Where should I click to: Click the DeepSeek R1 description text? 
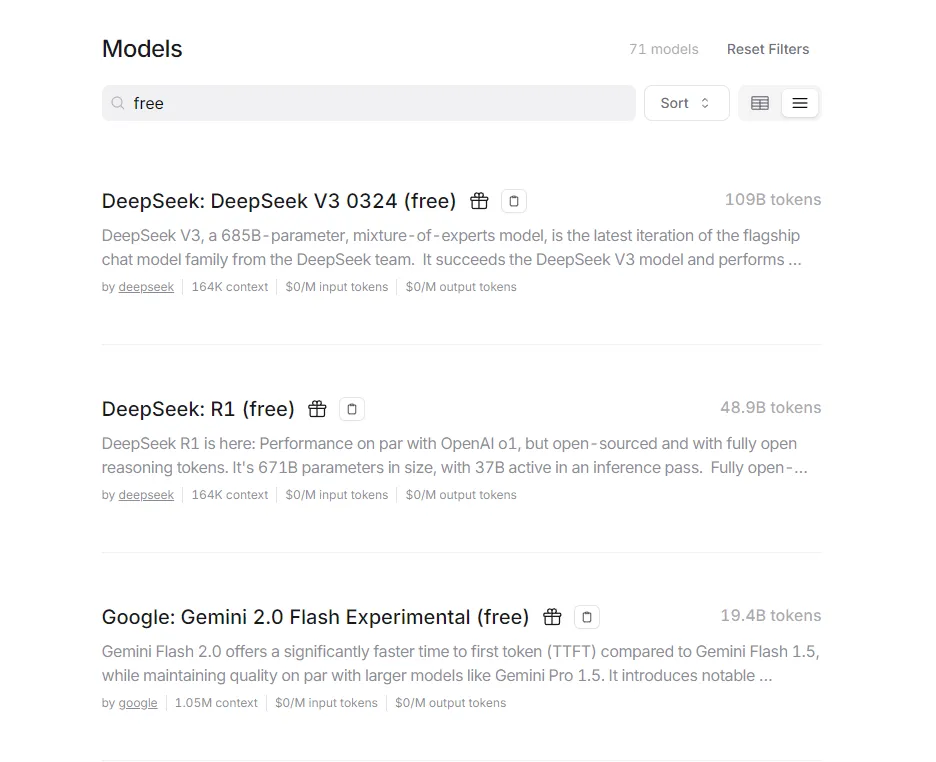450,455
